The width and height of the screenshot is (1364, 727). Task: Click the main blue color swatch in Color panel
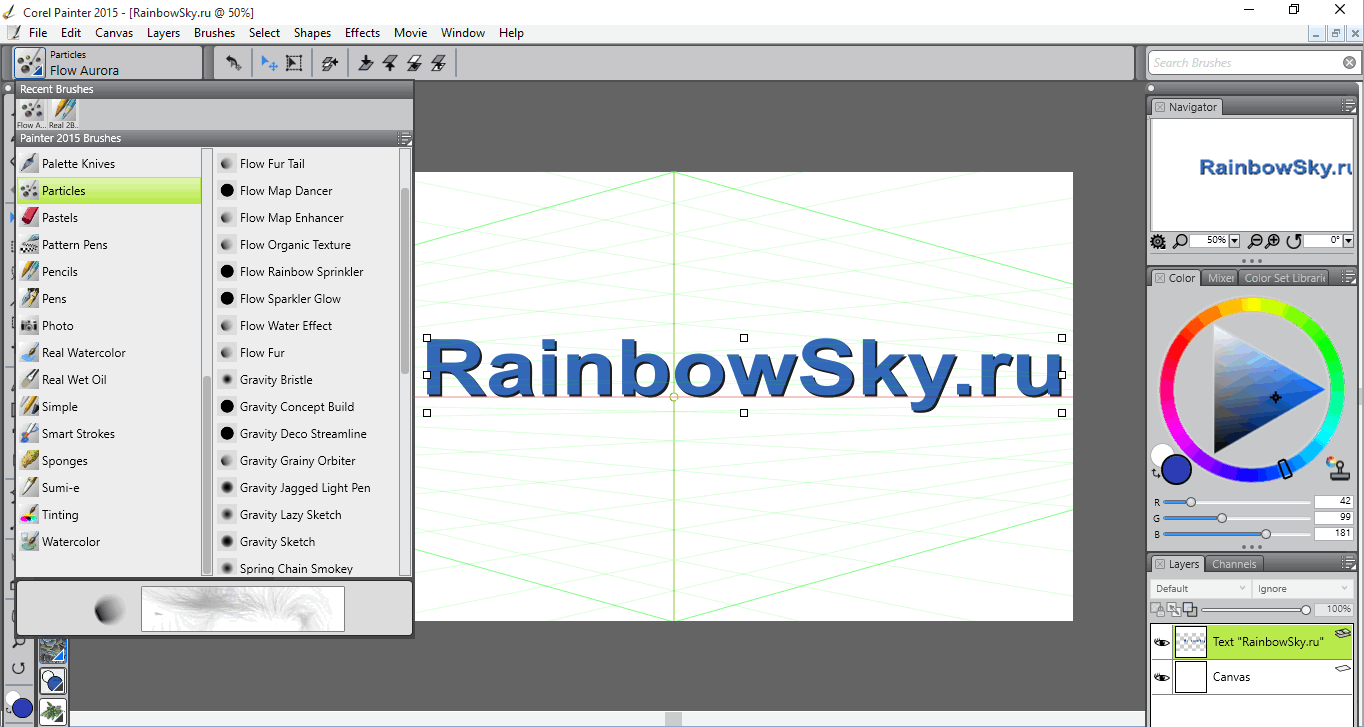click(1177, 469)
